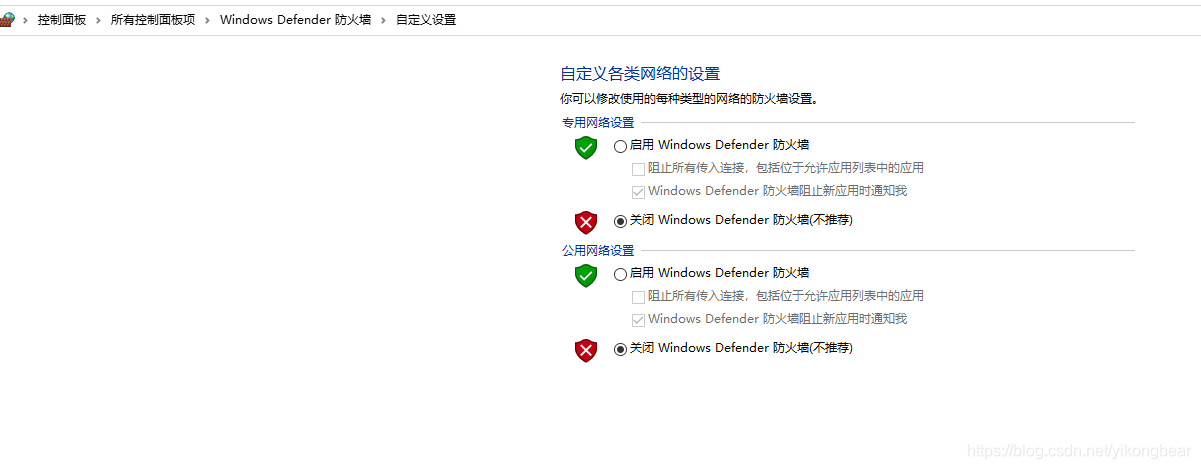Click the heading 自定义各类网络的设置
The width and height of the screenshot is (1201, 469).
click(640, 74)
